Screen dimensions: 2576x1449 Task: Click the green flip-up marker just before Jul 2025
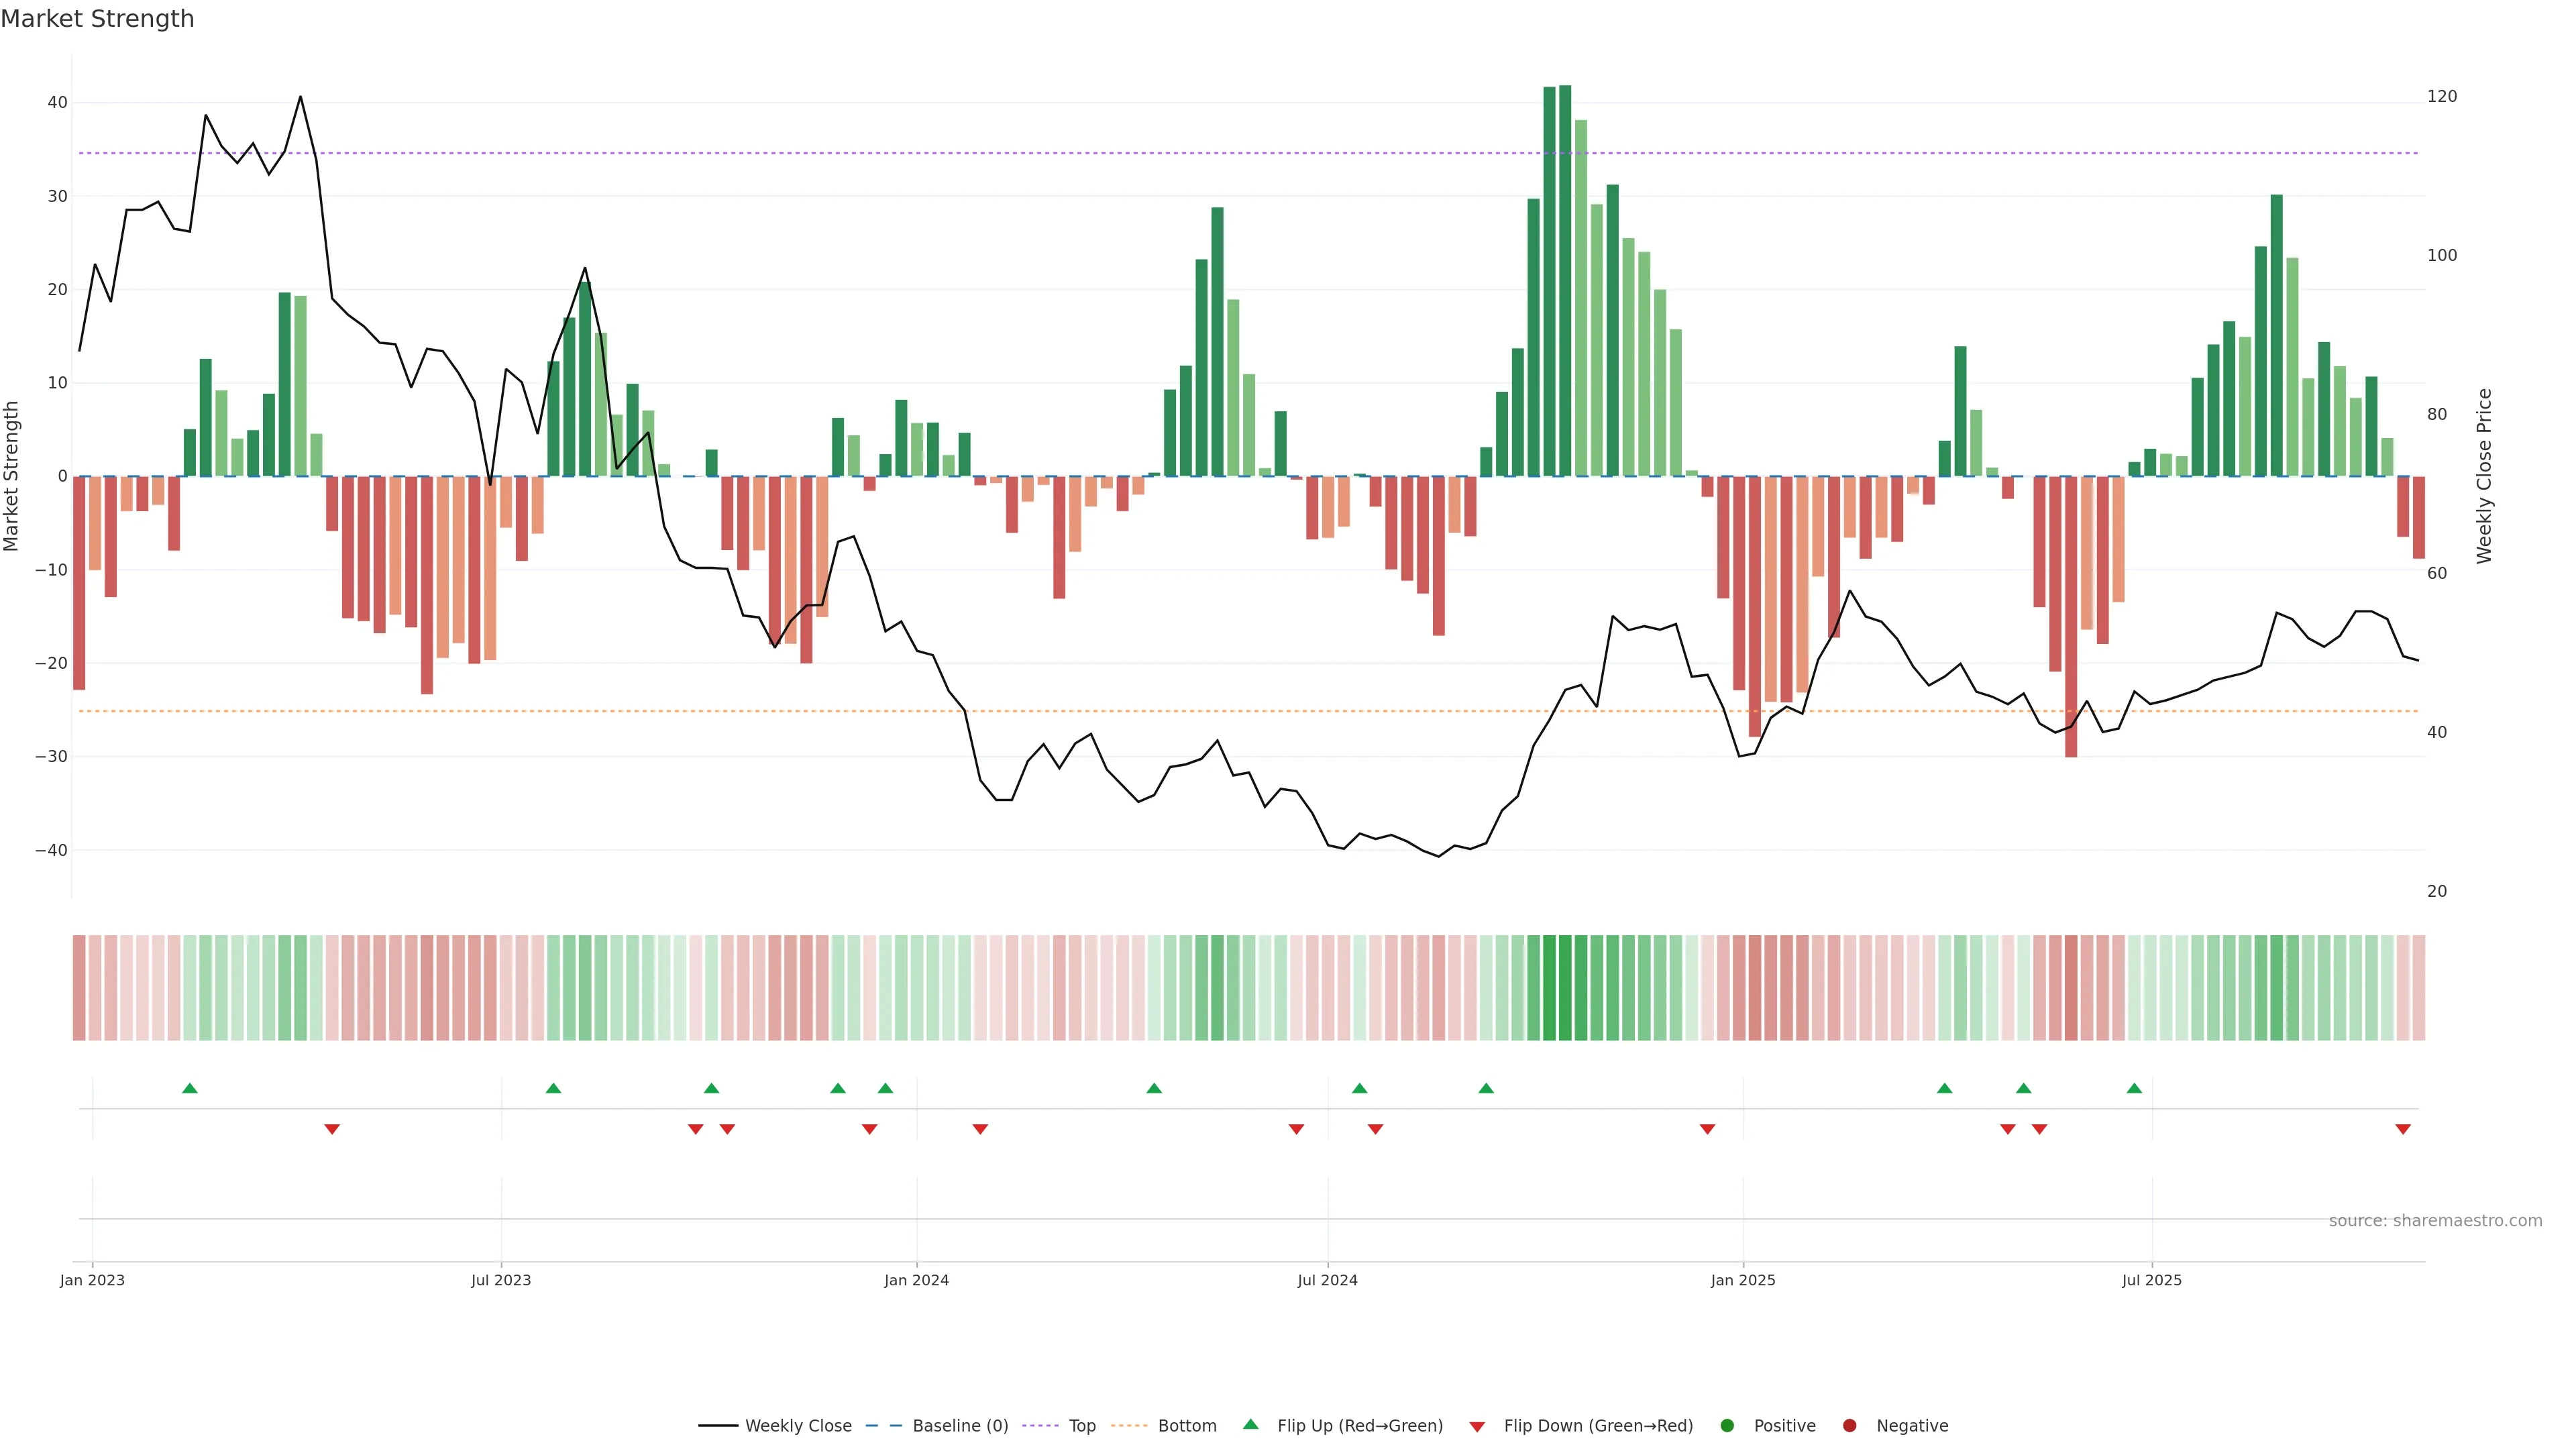(2134, 1088)
